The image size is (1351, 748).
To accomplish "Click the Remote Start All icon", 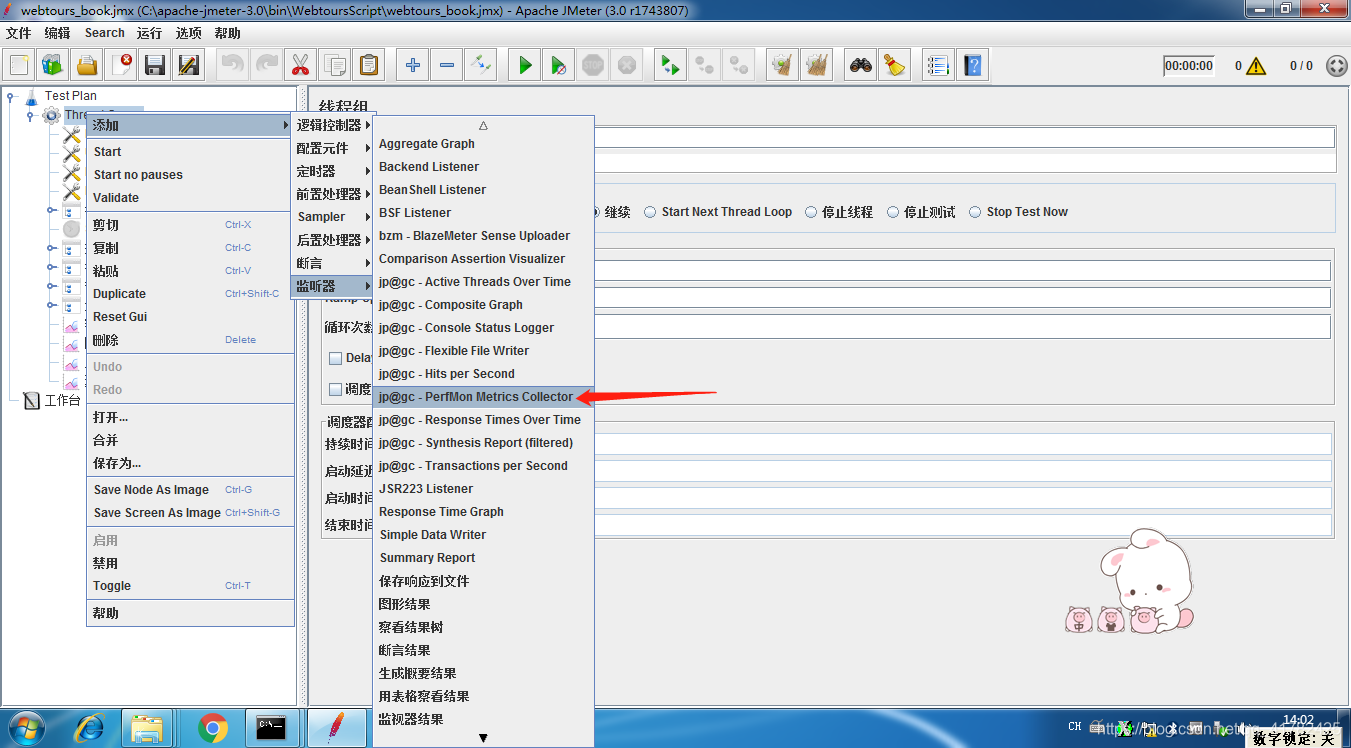I will pos(669,65).
